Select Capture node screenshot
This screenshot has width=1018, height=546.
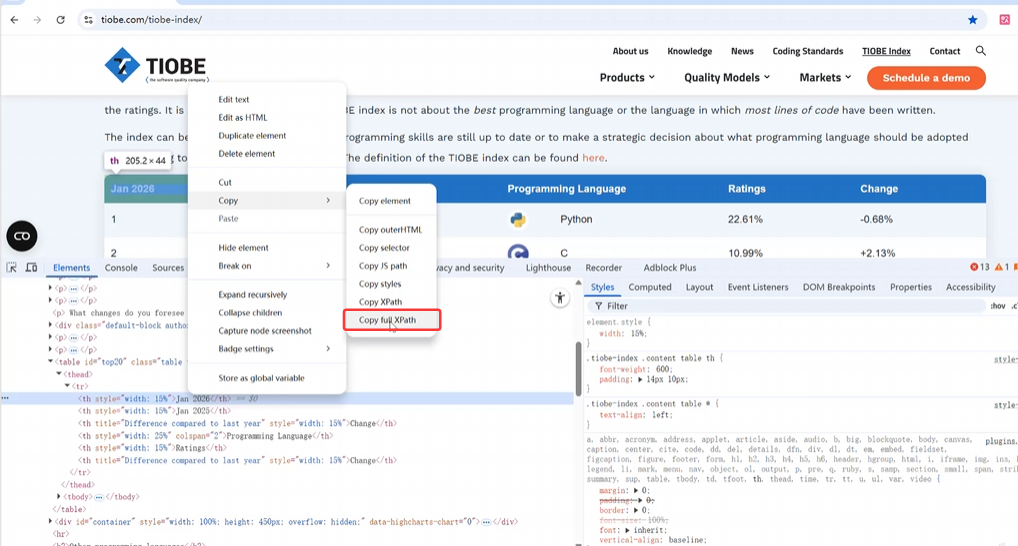pyautogui.click(x=267, y=330)
